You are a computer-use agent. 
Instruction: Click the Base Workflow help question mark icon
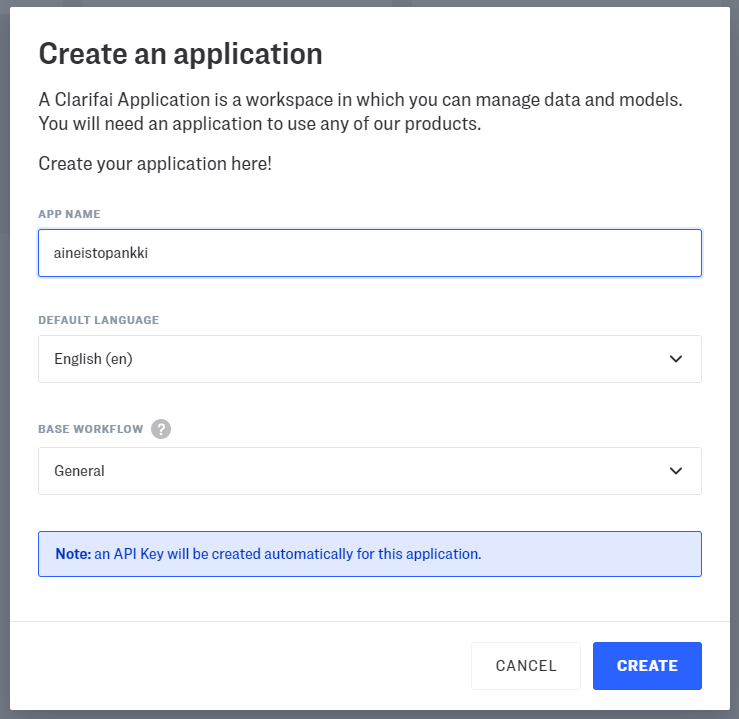click(x=161, y=429)
